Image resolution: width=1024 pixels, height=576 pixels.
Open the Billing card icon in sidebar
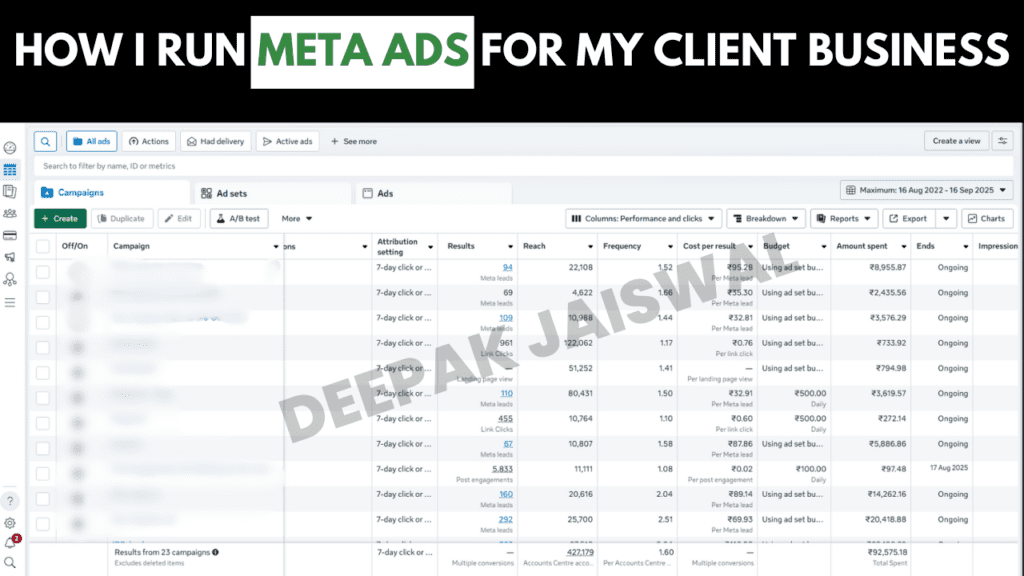10,235
